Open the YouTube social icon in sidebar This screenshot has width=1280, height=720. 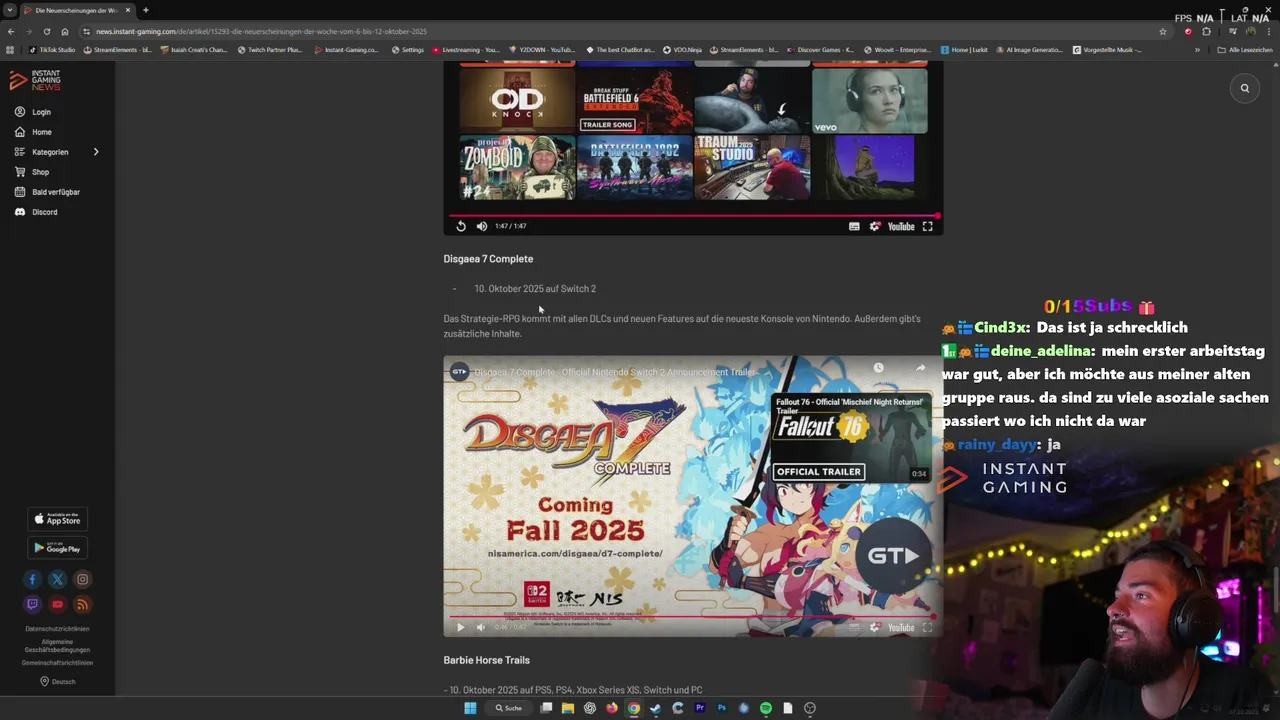(x=57, y=604)
